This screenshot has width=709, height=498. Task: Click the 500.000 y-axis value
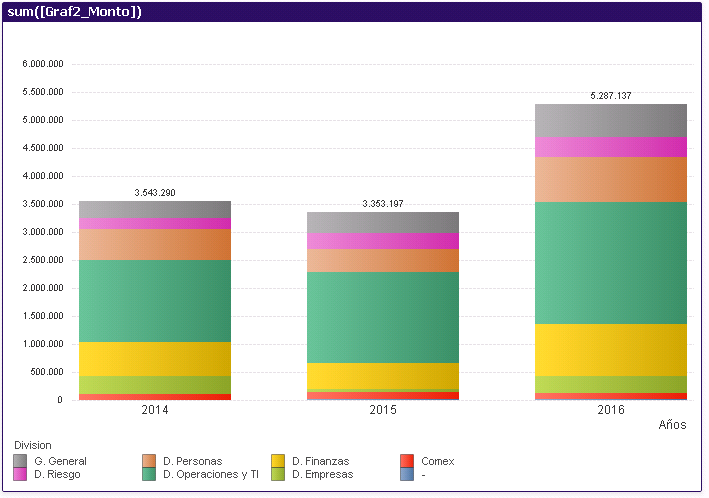[x=47, y=372]
